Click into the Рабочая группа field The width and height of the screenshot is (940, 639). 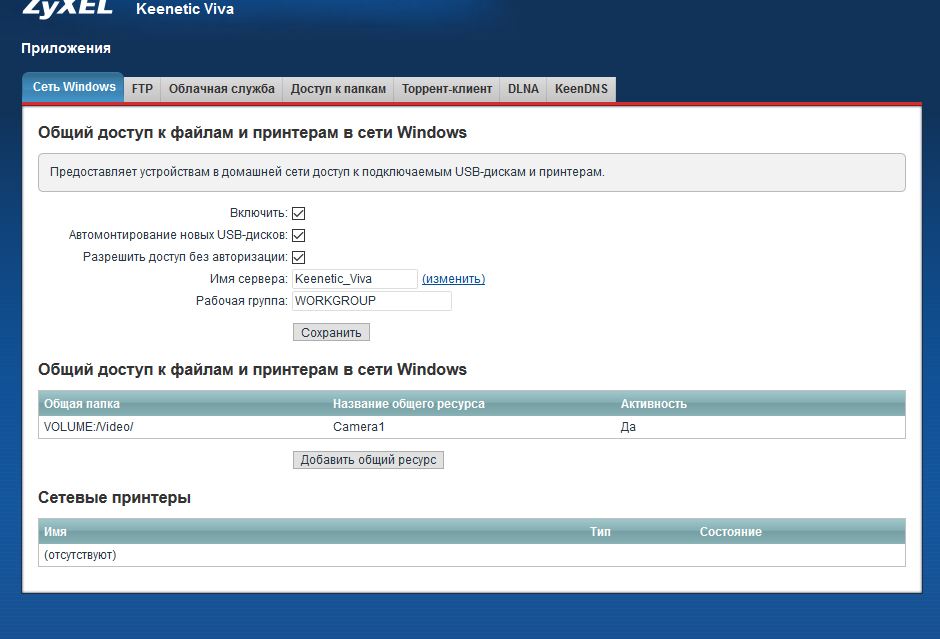(372, 301)
